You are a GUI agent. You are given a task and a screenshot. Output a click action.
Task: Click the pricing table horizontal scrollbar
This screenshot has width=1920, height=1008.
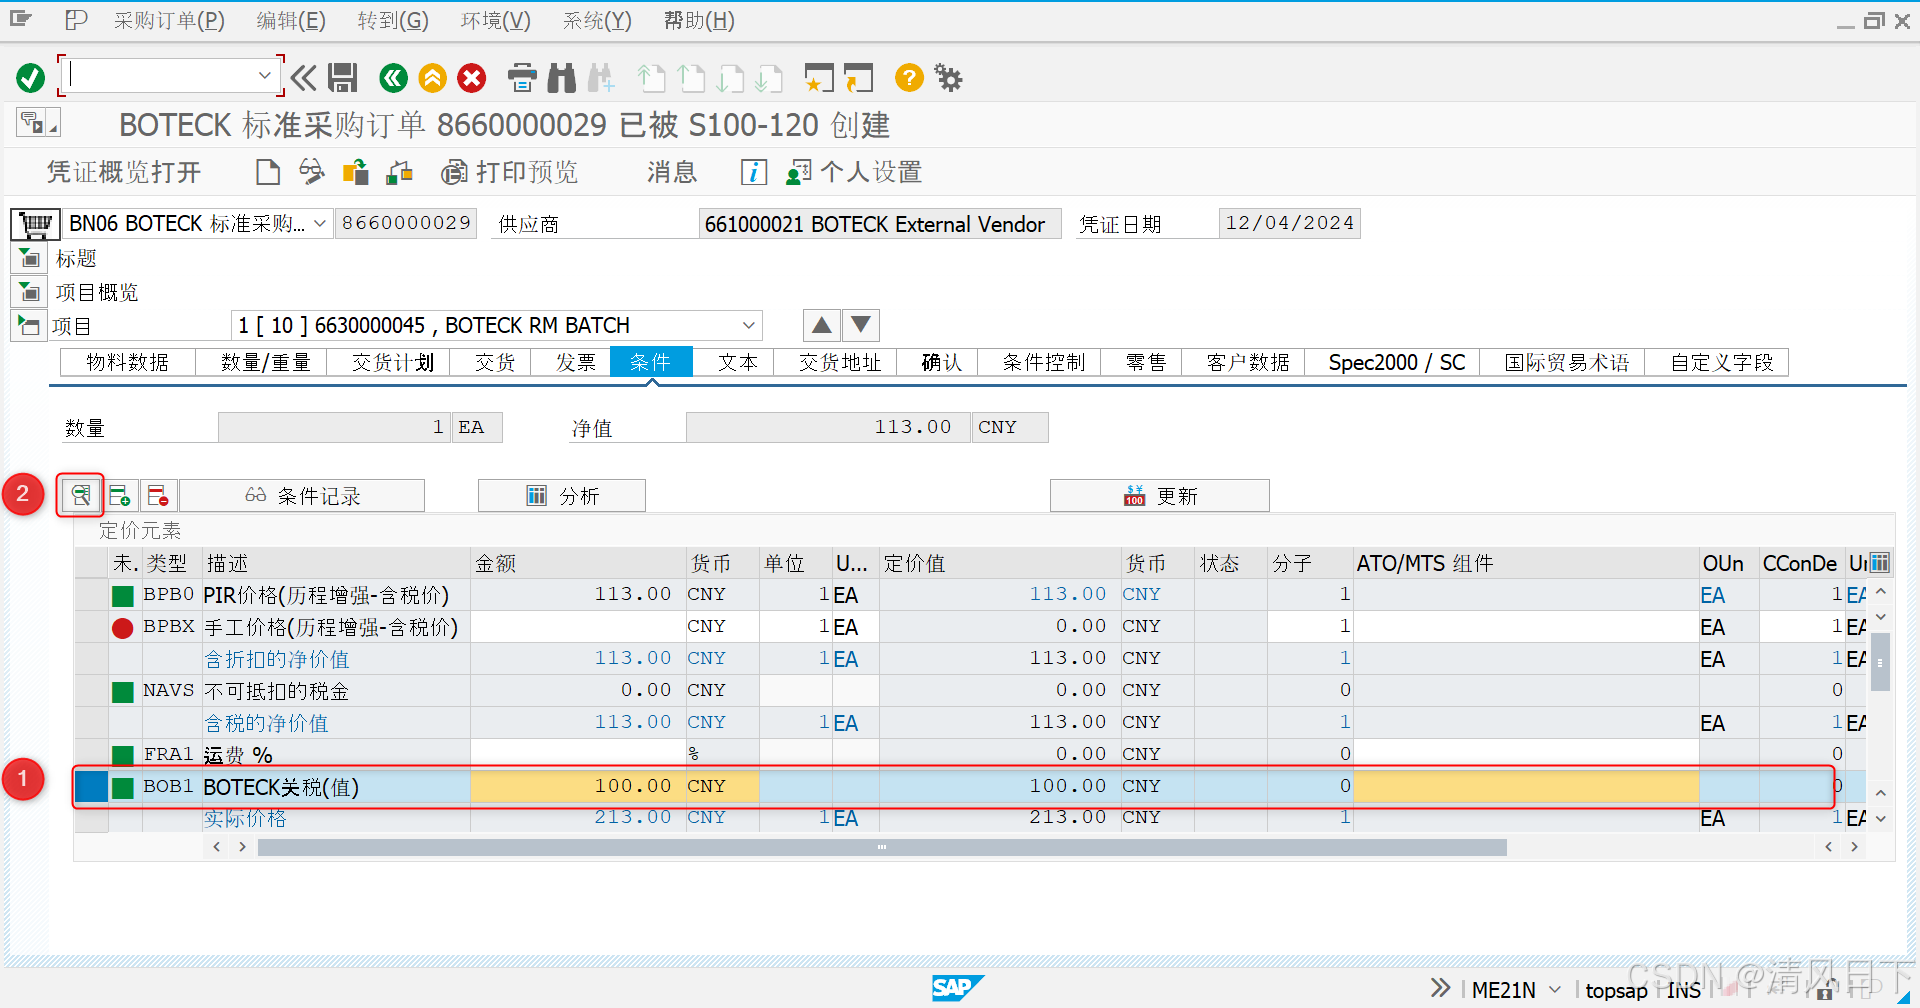click(882, 847)
